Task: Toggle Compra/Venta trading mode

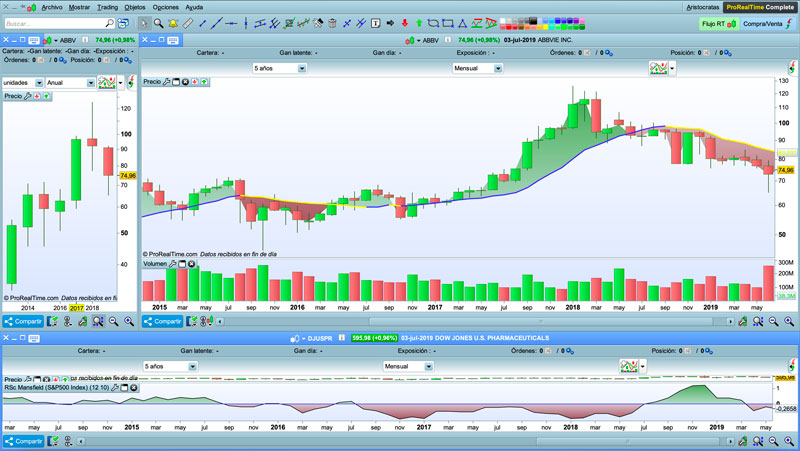Action: (768, 23)
